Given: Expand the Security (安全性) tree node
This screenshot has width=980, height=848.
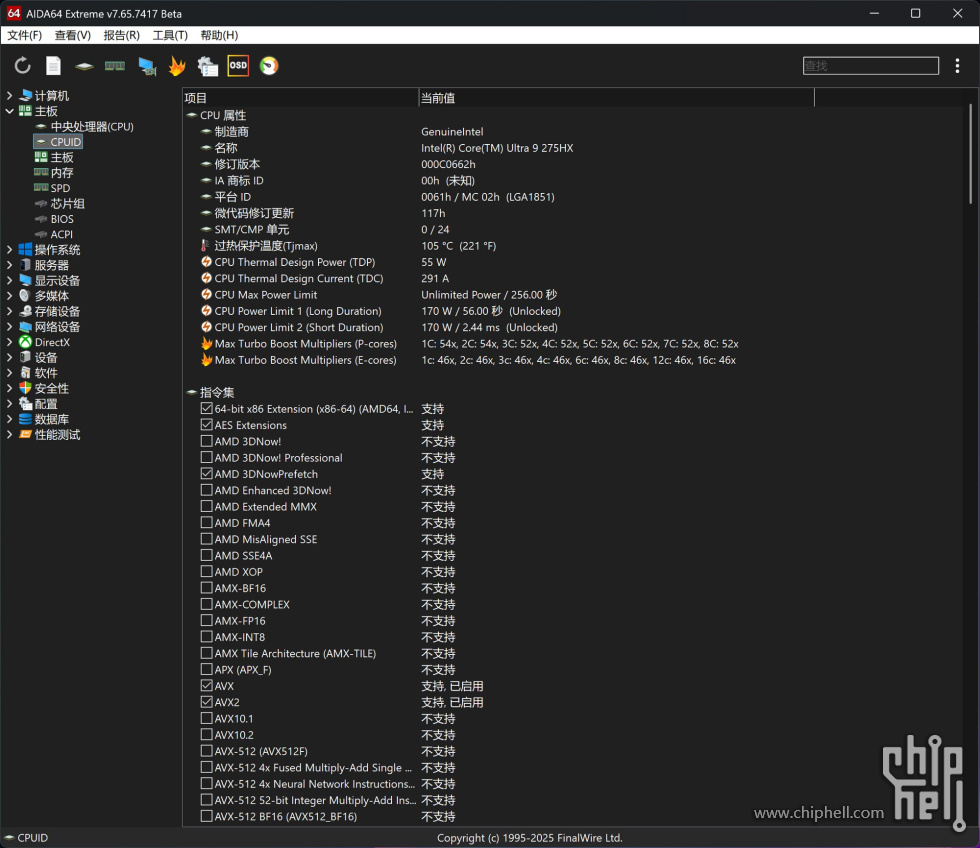Looking at the screenshot, I should 9,388.
